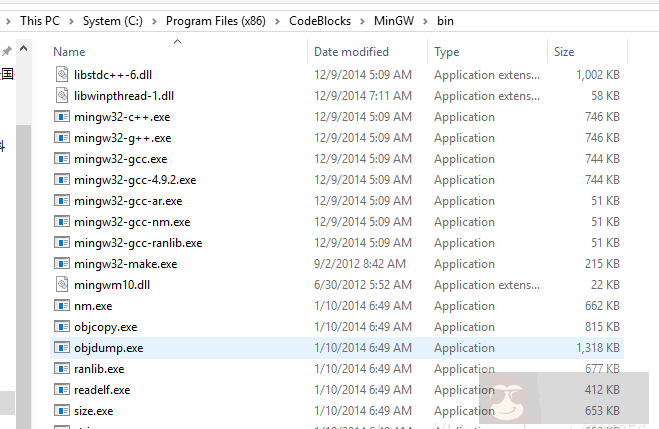Click the 815 KB size value

pyautogui.click(x=602, y=326)
